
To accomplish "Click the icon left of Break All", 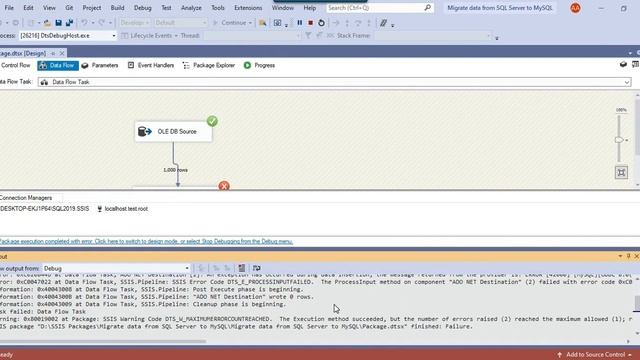I will 278,23.
